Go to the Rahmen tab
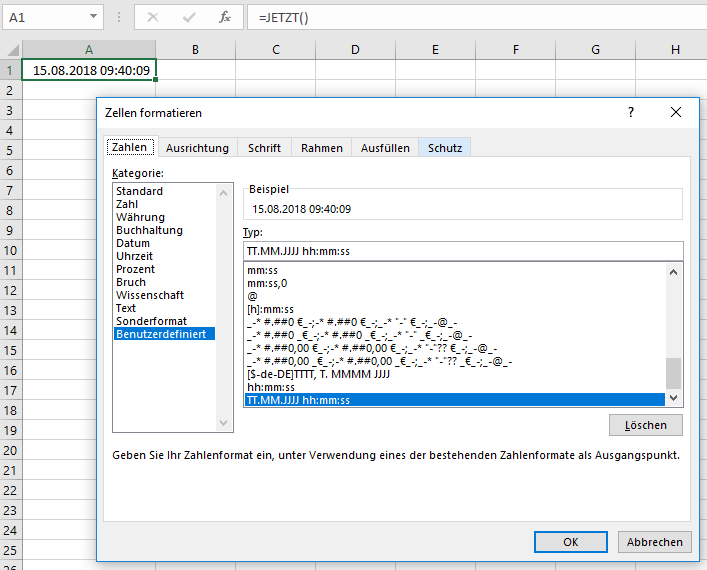The height and width of the screenshot is (570, 707). (321, 148)
